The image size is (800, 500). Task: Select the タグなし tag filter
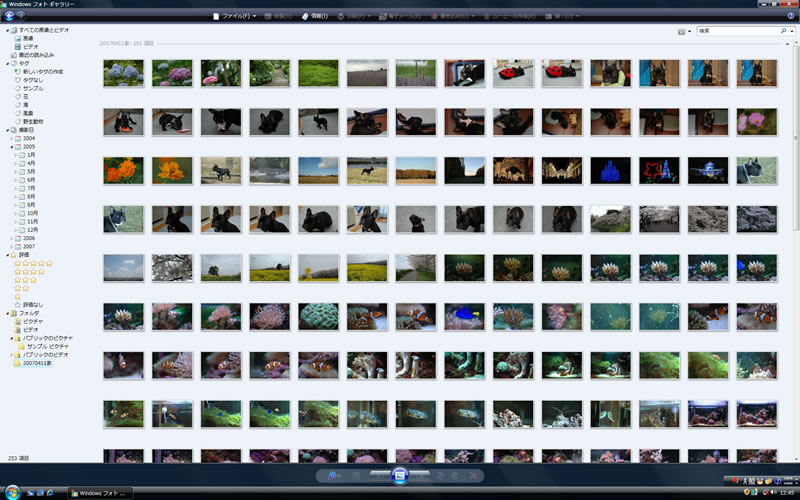33,80
